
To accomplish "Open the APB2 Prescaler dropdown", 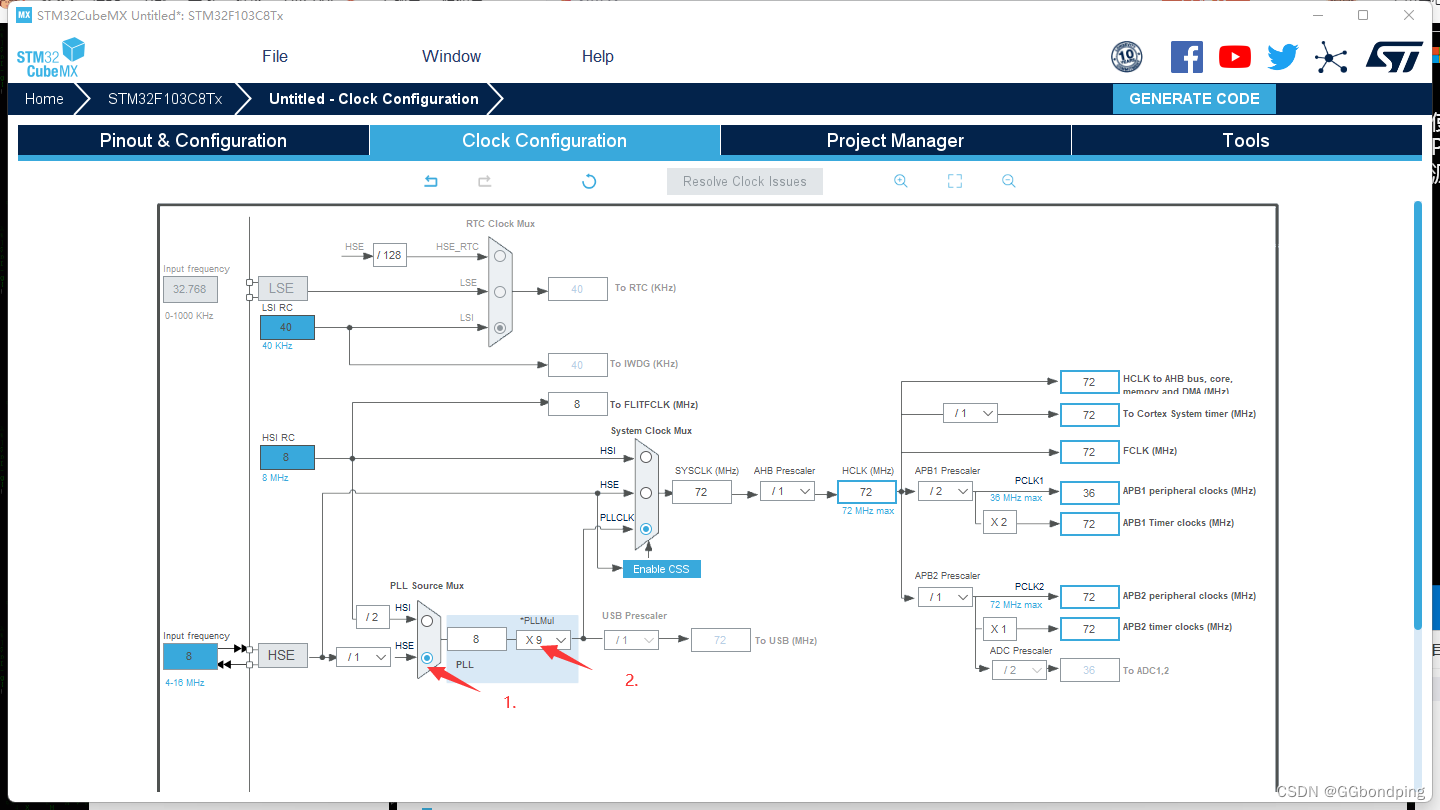I will click(945, 597).
